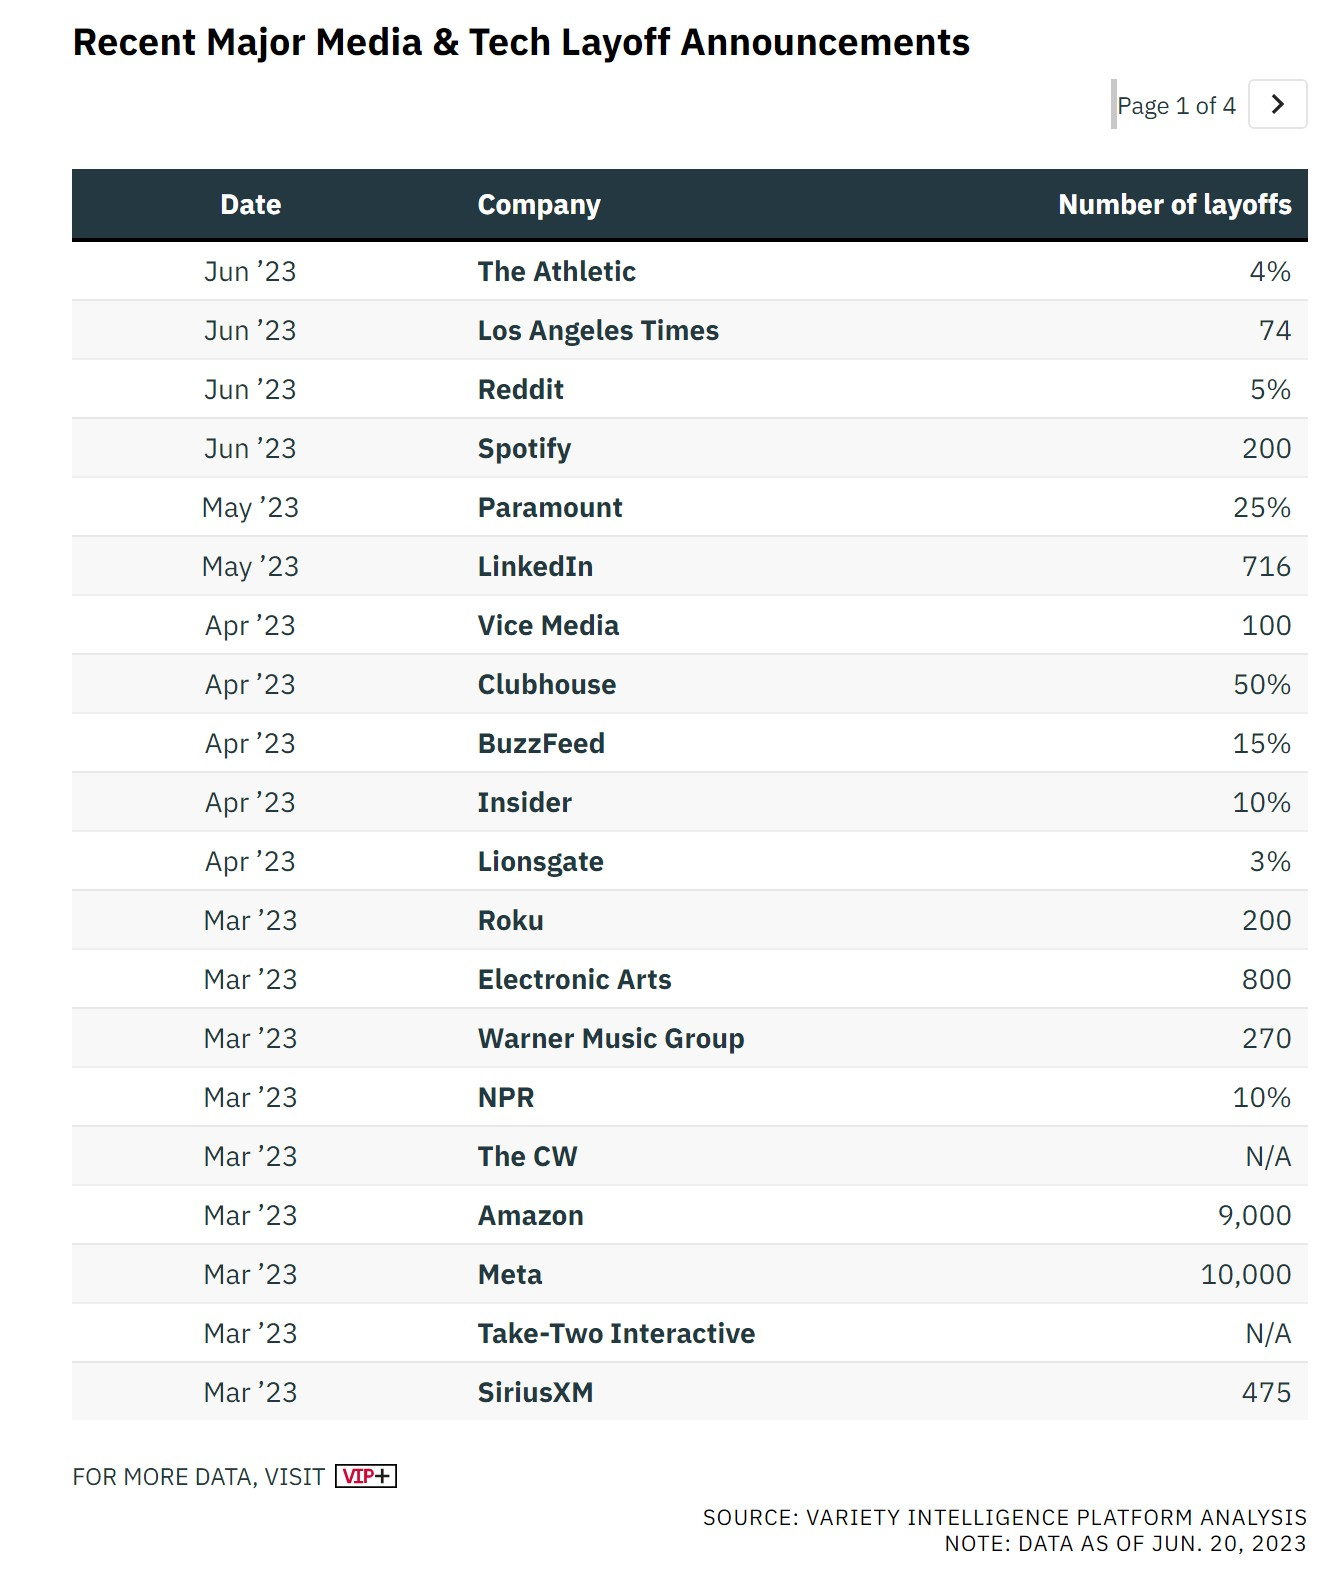Open the VIP+ logo link
1340x1594 pixels.
366,1476
